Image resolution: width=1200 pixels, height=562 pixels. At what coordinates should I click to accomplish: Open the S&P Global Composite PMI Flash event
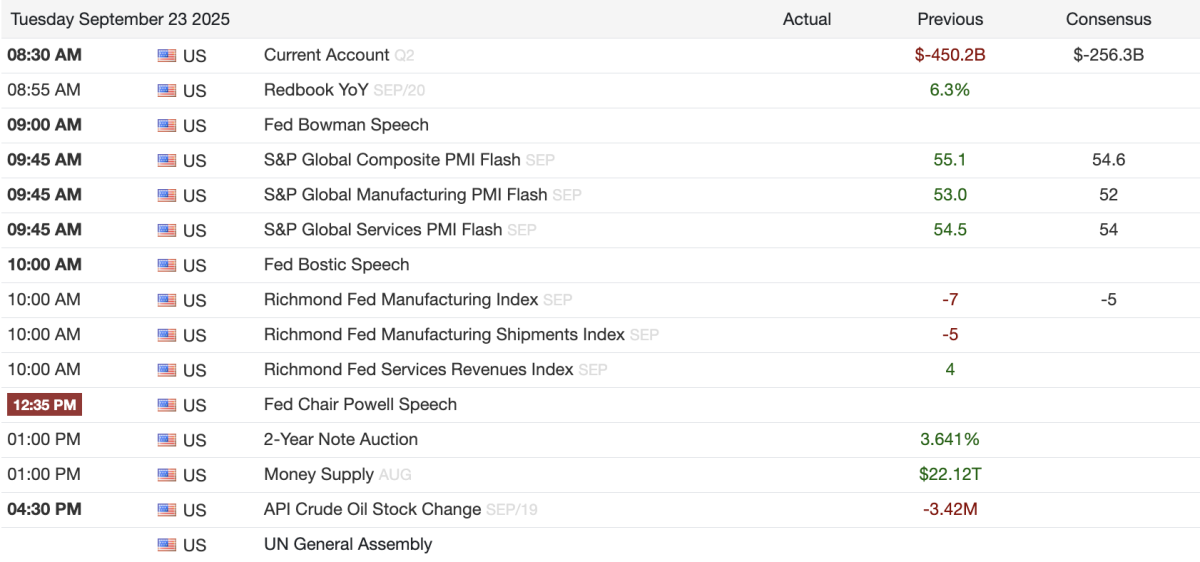click(392, 160)
